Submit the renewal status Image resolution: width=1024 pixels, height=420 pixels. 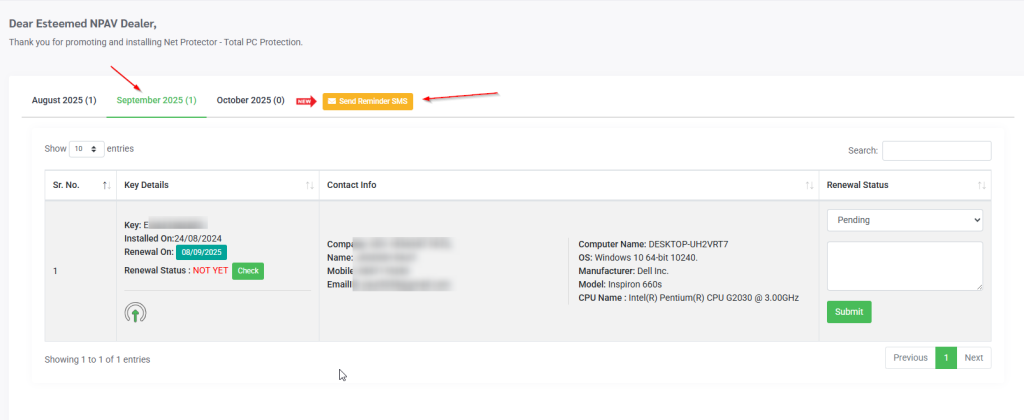pos(848,312)
